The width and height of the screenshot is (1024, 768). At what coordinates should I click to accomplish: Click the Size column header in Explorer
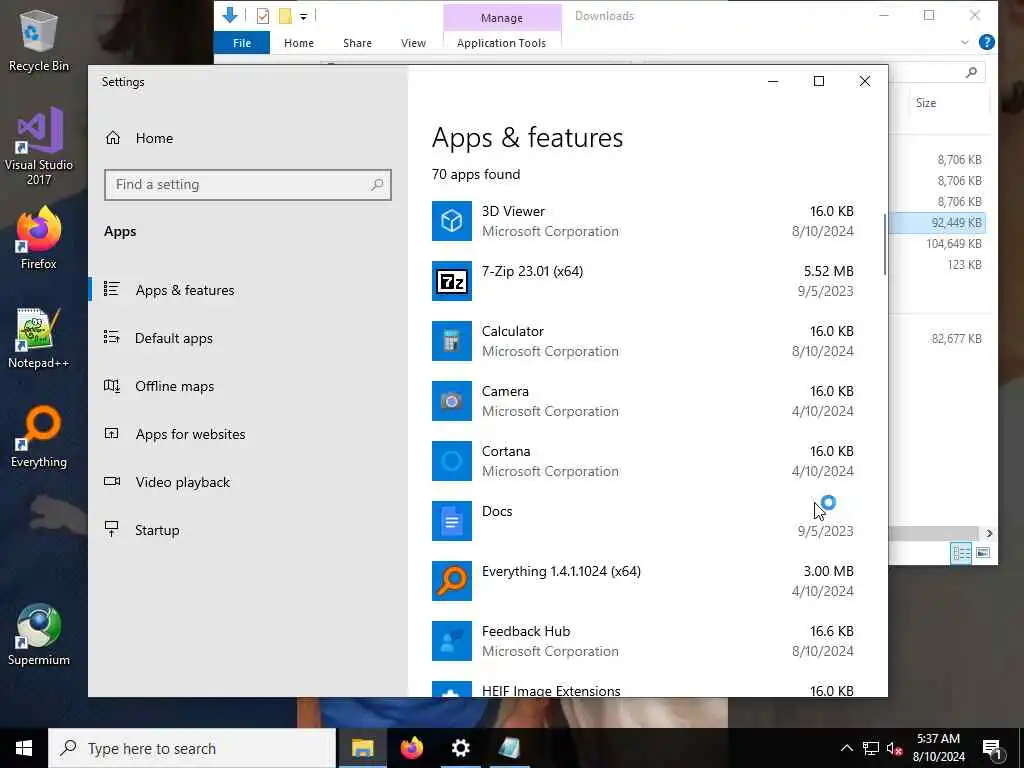926,103
